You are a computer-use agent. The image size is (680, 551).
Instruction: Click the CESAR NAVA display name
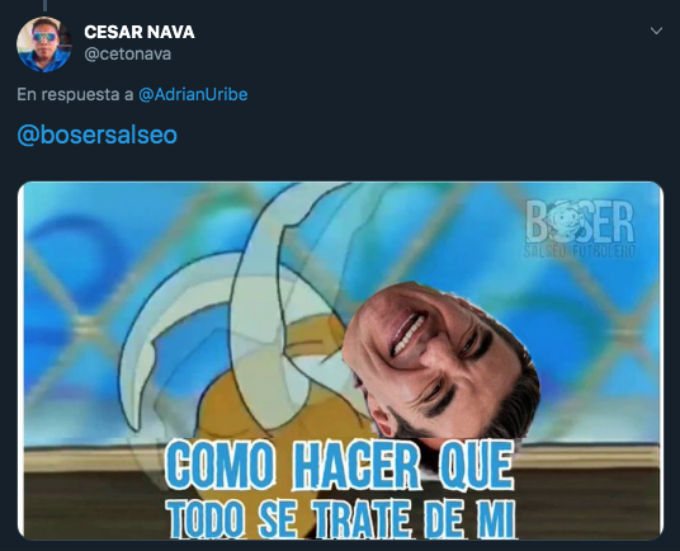139,32
